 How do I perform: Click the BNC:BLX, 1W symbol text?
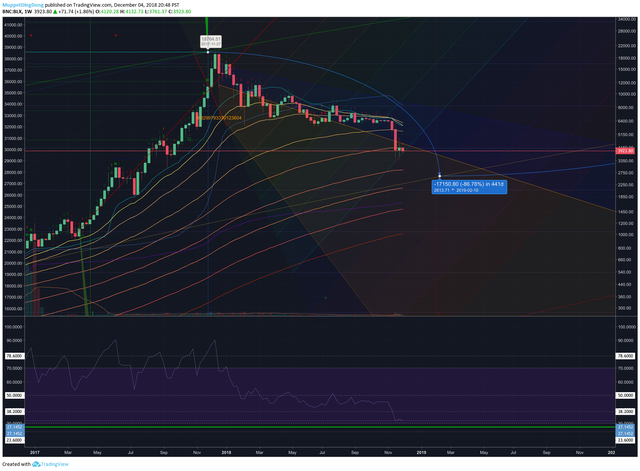[x=17, y=11]
